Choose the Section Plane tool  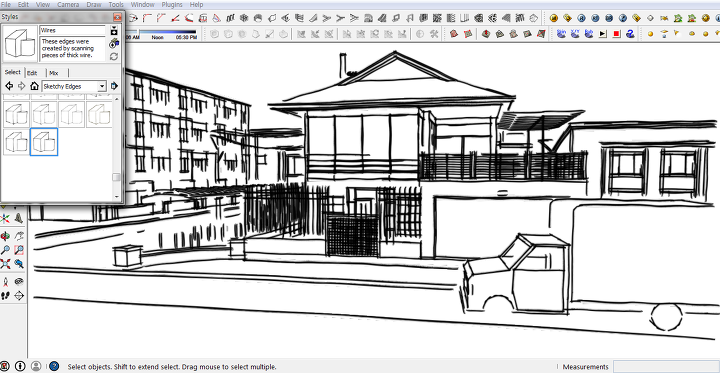coord(19,296)
